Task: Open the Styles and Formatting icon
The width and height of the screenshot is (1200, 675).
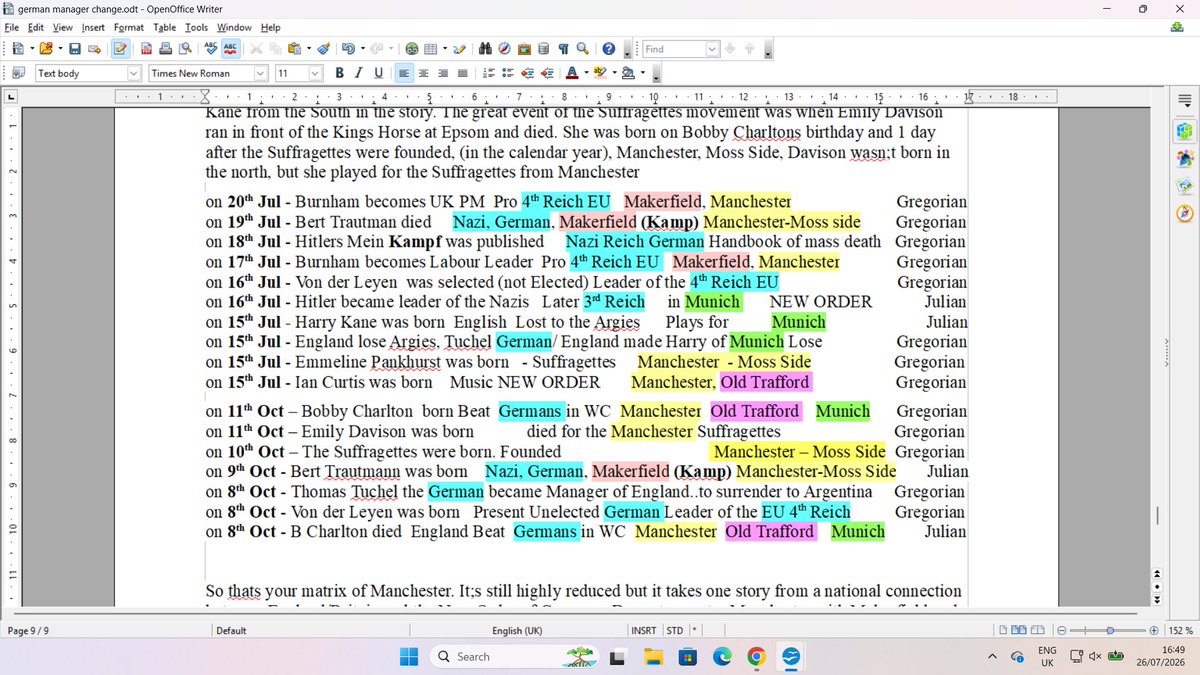Action: click(17, 73)
